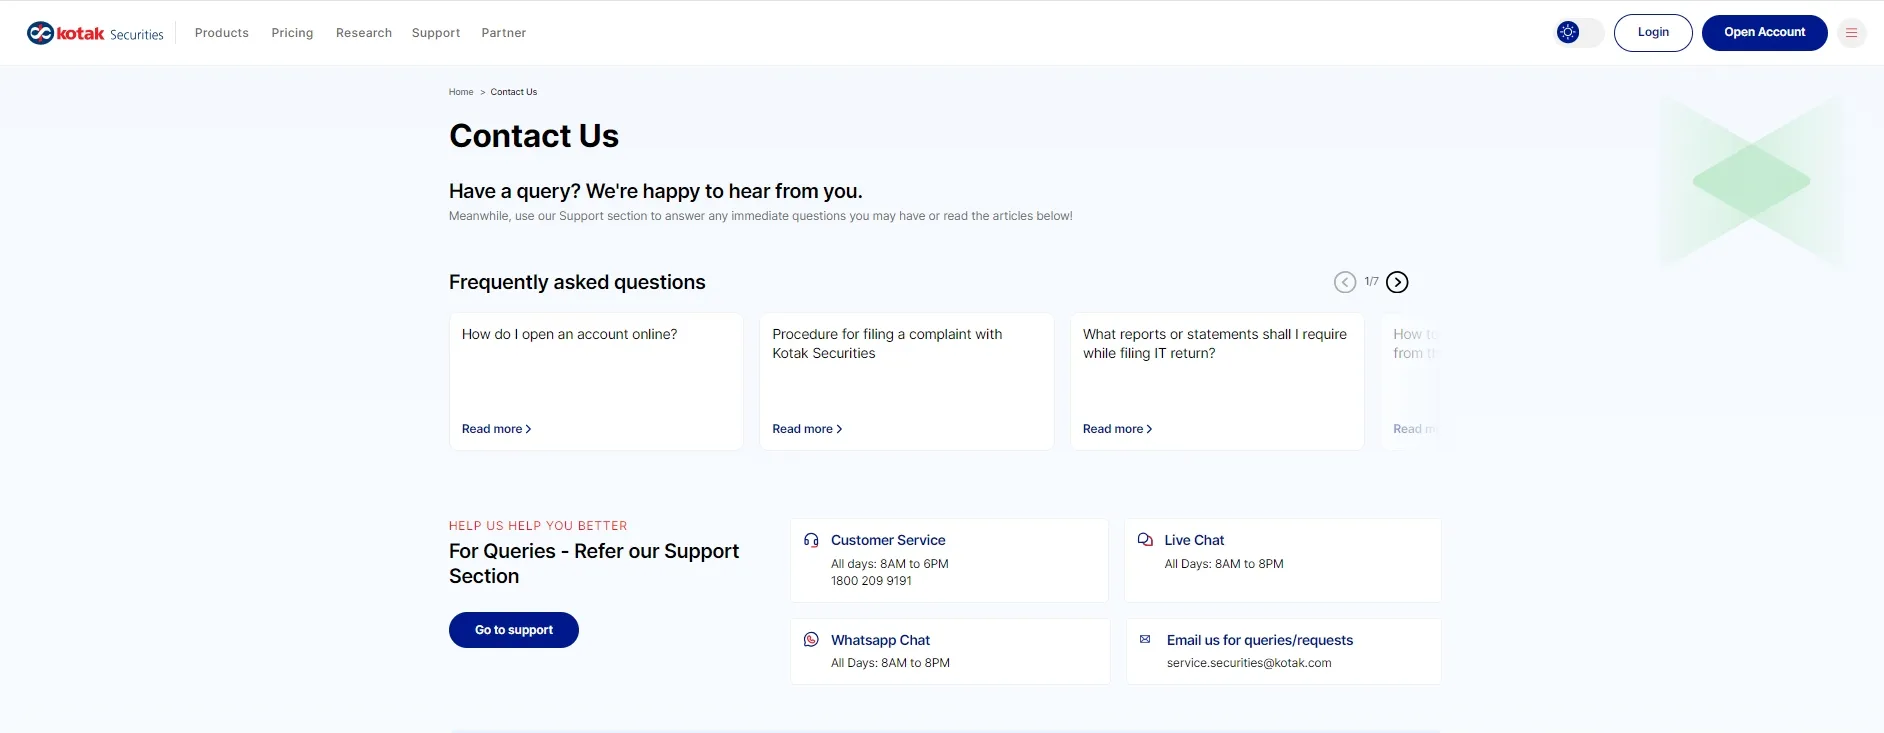Click 'Procedure for filing a complaint' card title

point(887,344)
